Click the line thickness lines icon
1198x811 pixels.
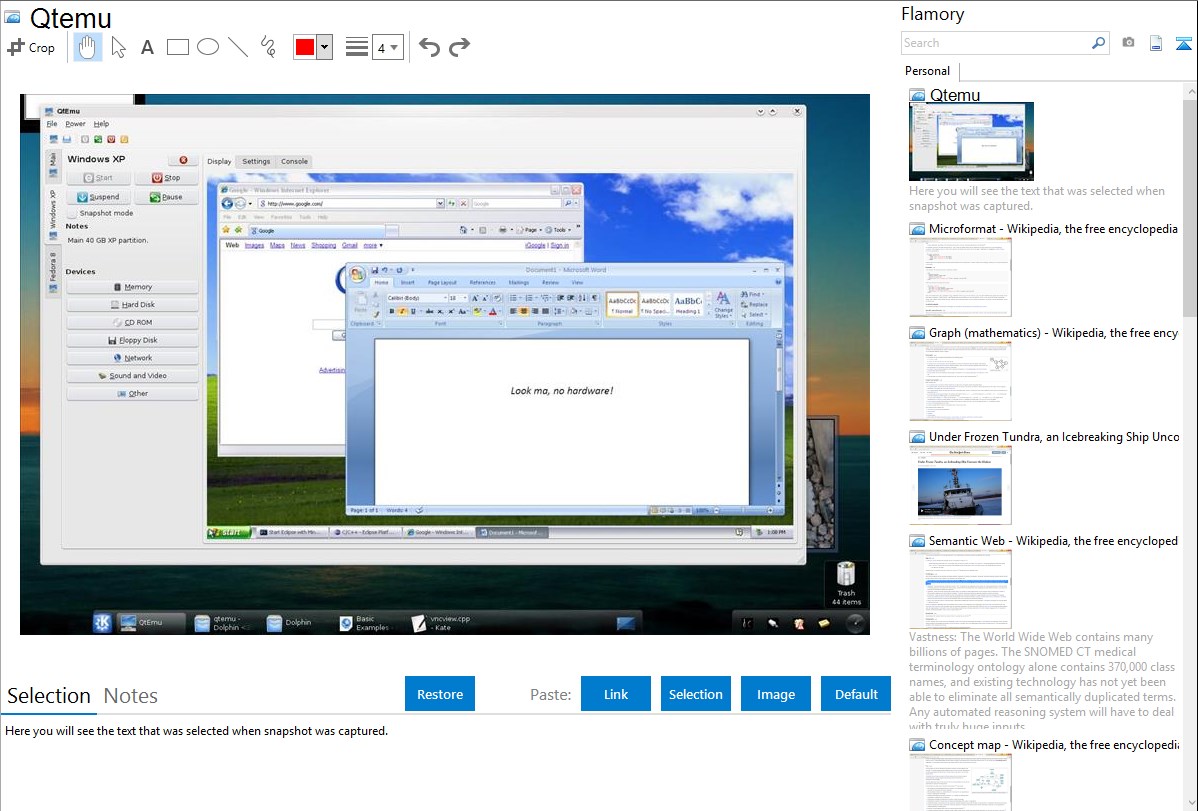[x=357, y=47]
